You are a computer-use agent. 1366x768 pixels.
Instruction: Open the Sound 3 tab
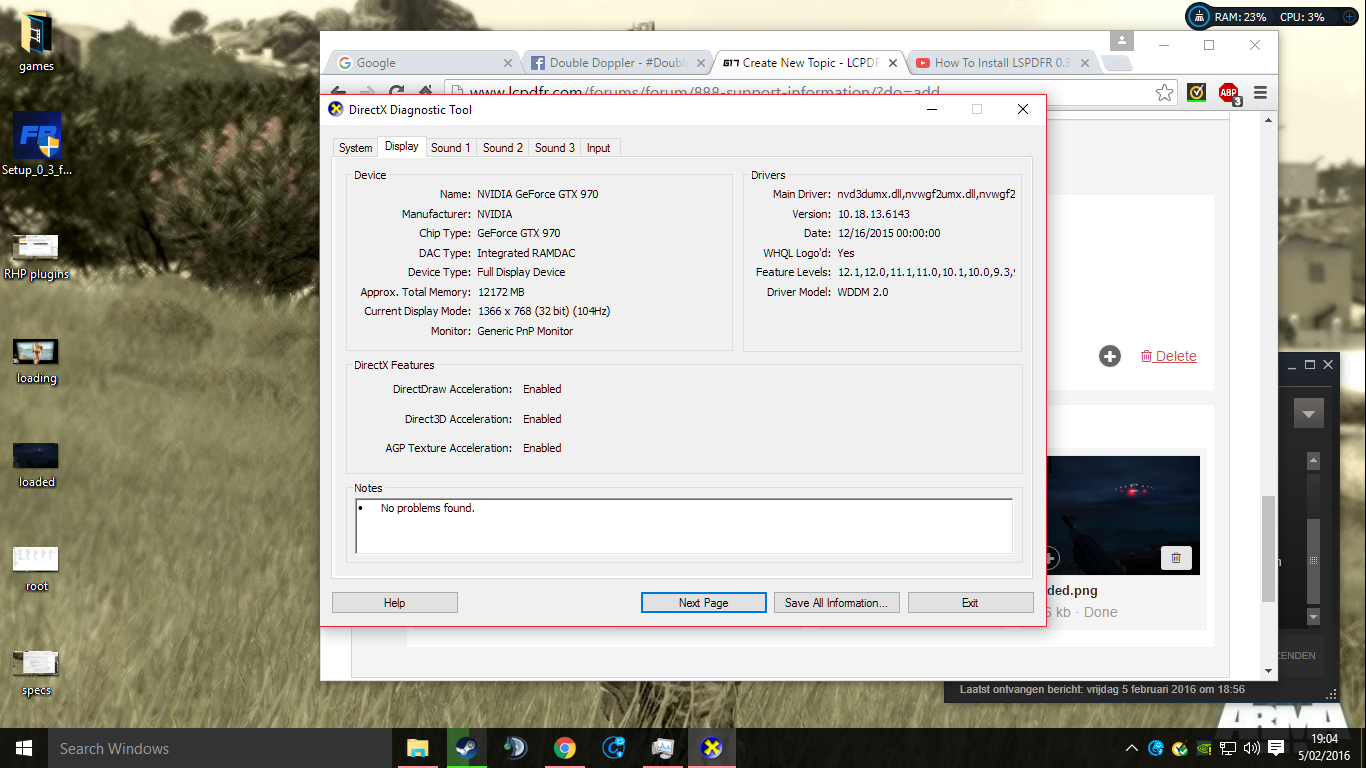(555, 148)
